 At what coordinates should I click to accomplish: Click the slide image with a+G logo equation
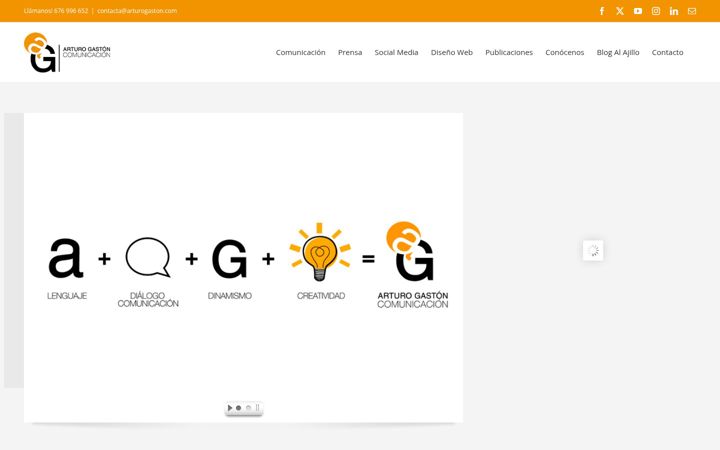point(243,267)
